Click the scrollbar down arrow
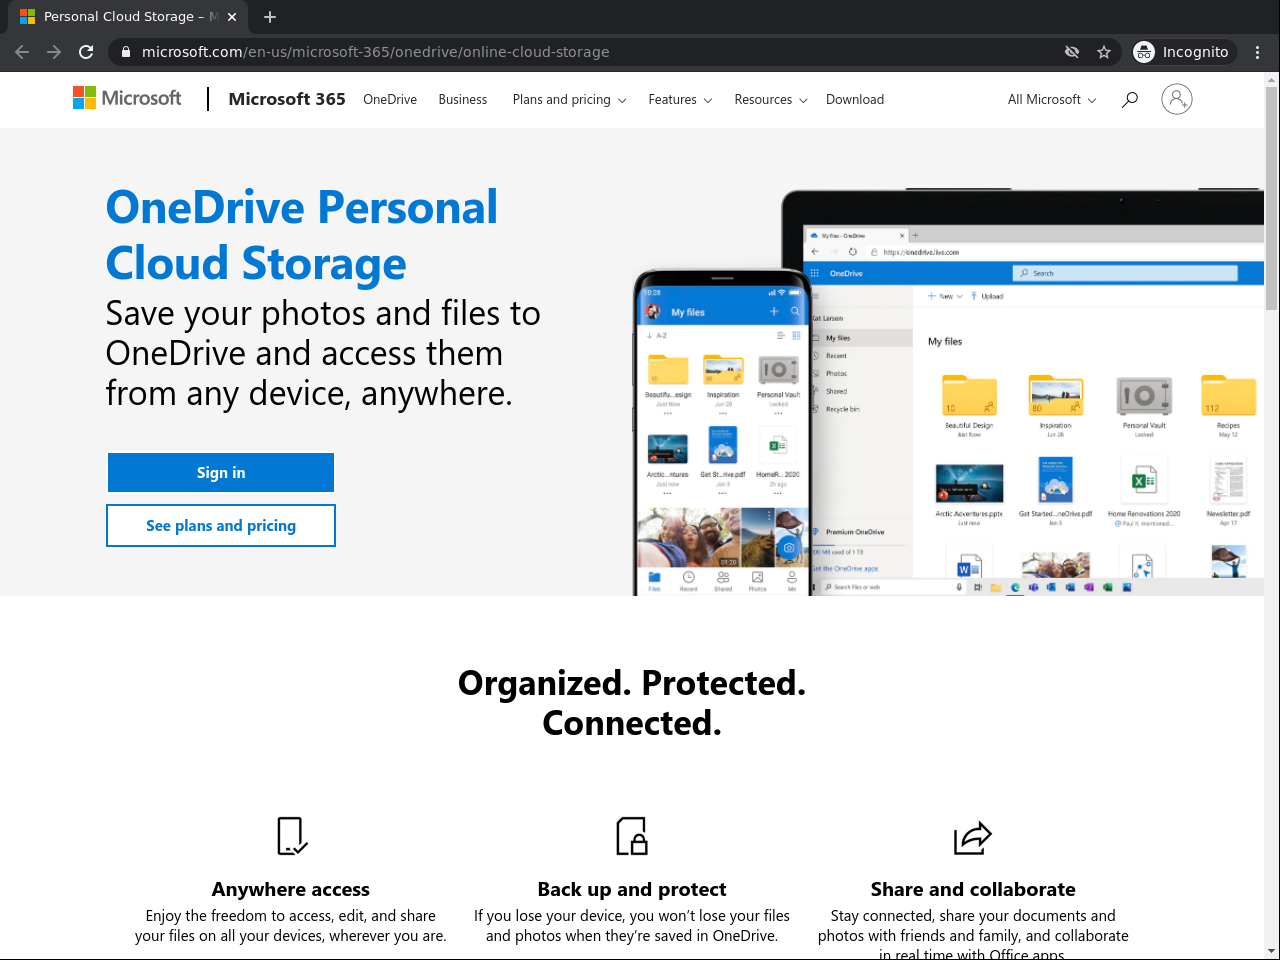 [1271, 951]
